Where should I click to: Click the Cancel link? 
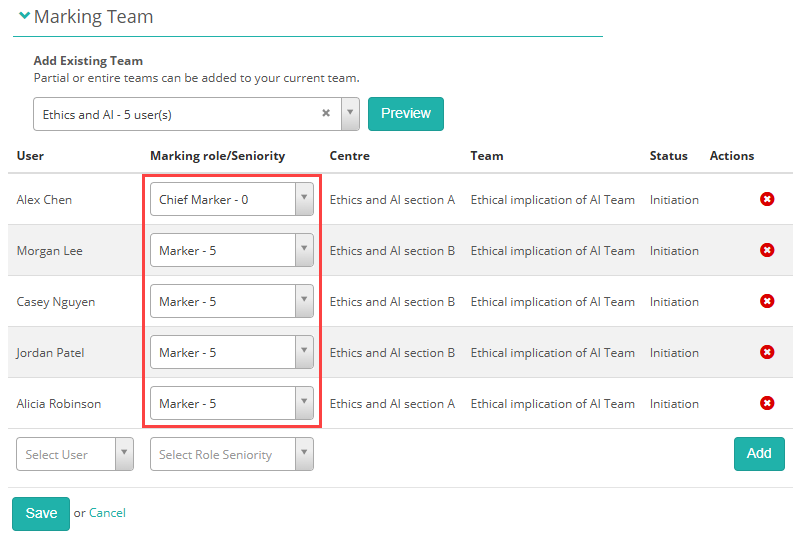[107, 513]
